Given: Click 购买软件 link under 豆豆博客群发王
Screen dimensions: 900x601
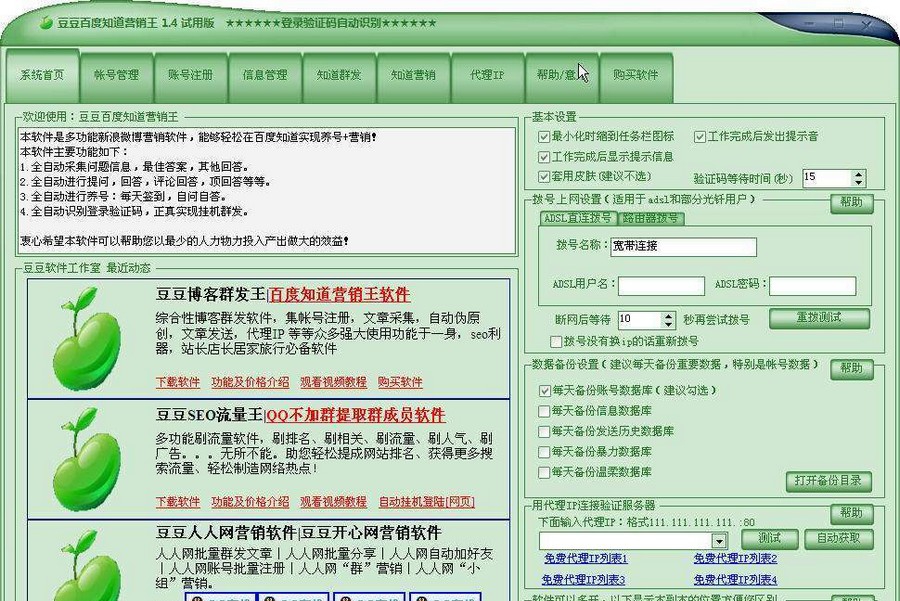Looking at the screenshot, I should click(400, 382).
